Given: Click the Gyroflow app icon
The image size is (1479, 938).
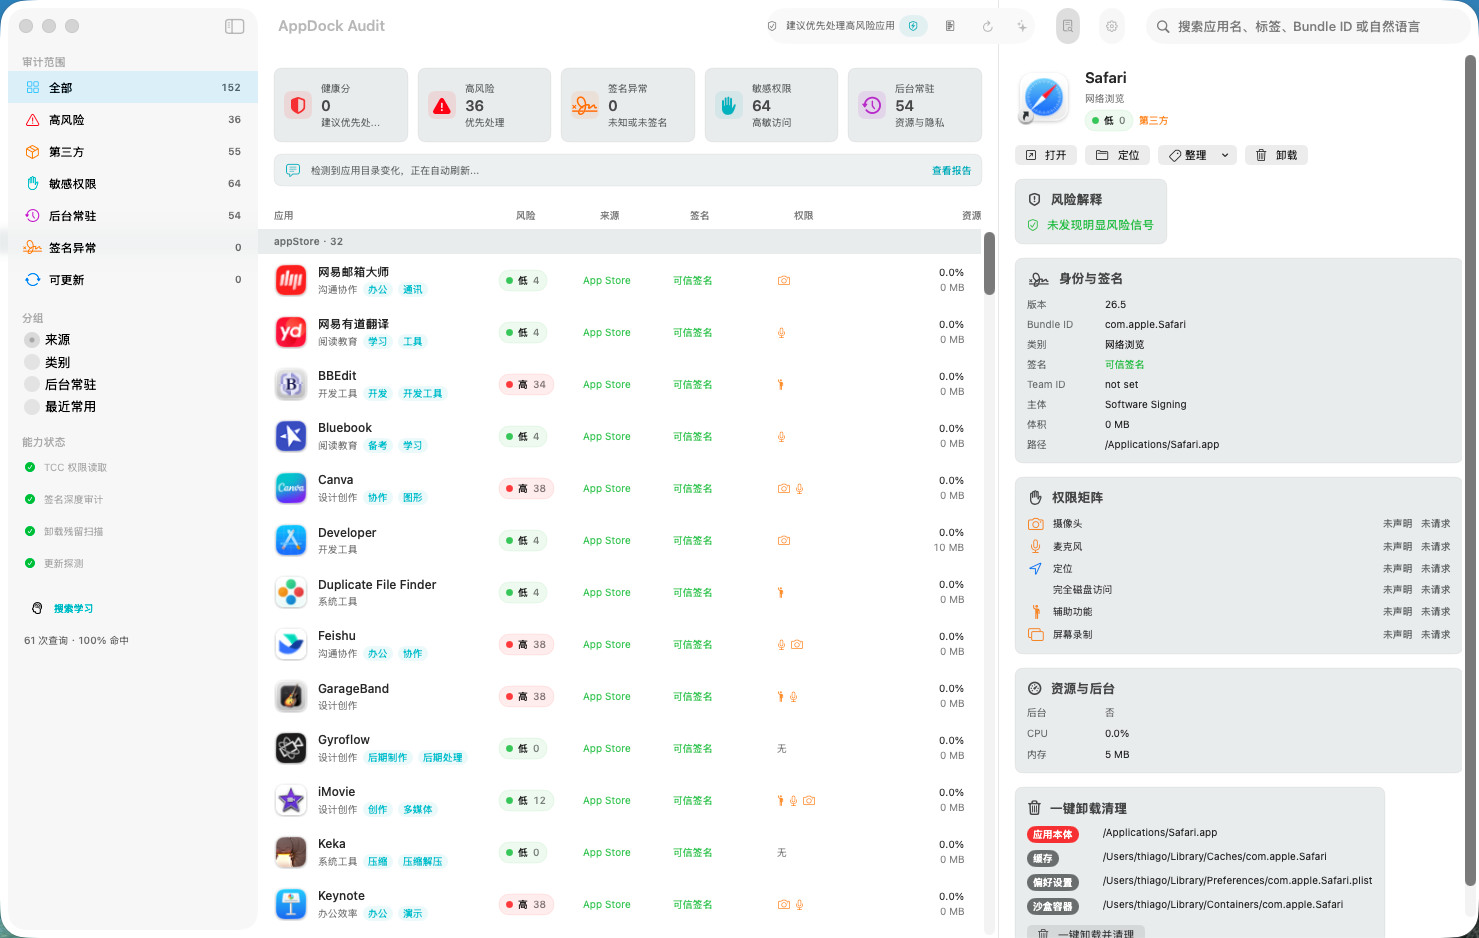Looking at the screenshot, I should pyautogui.click(x=291, y=748).
